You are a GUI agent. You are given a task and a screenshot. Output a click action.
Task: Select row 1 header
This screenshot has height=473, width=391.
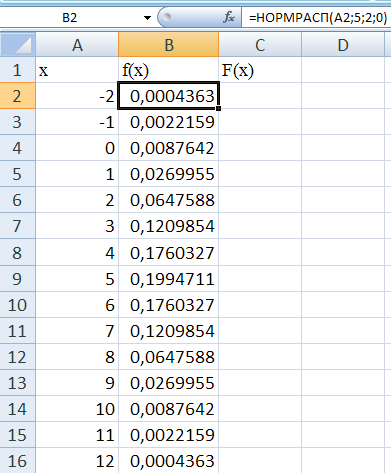(x=17, y=70)
